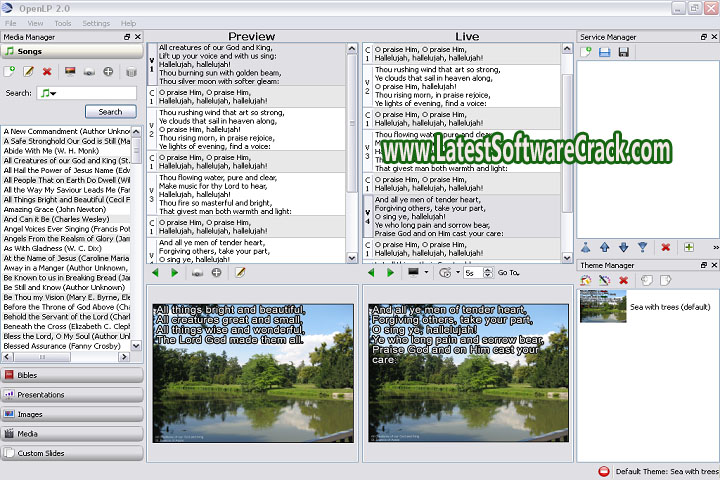Add preview item to service
Viewport: 720px width, 480px height.
coord(216,272)
